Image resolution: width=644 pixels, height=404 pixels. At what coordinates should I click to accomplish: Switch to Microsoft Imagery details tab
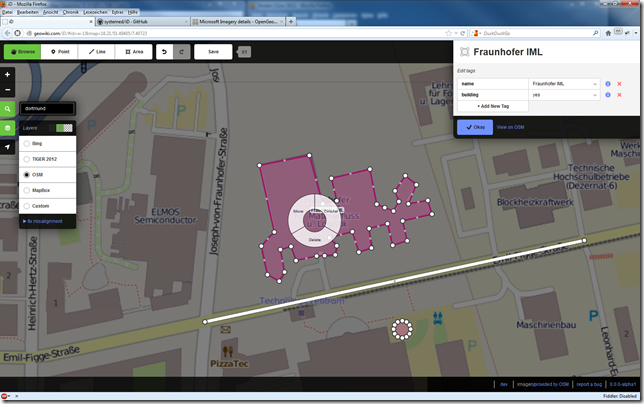[238, 22]
